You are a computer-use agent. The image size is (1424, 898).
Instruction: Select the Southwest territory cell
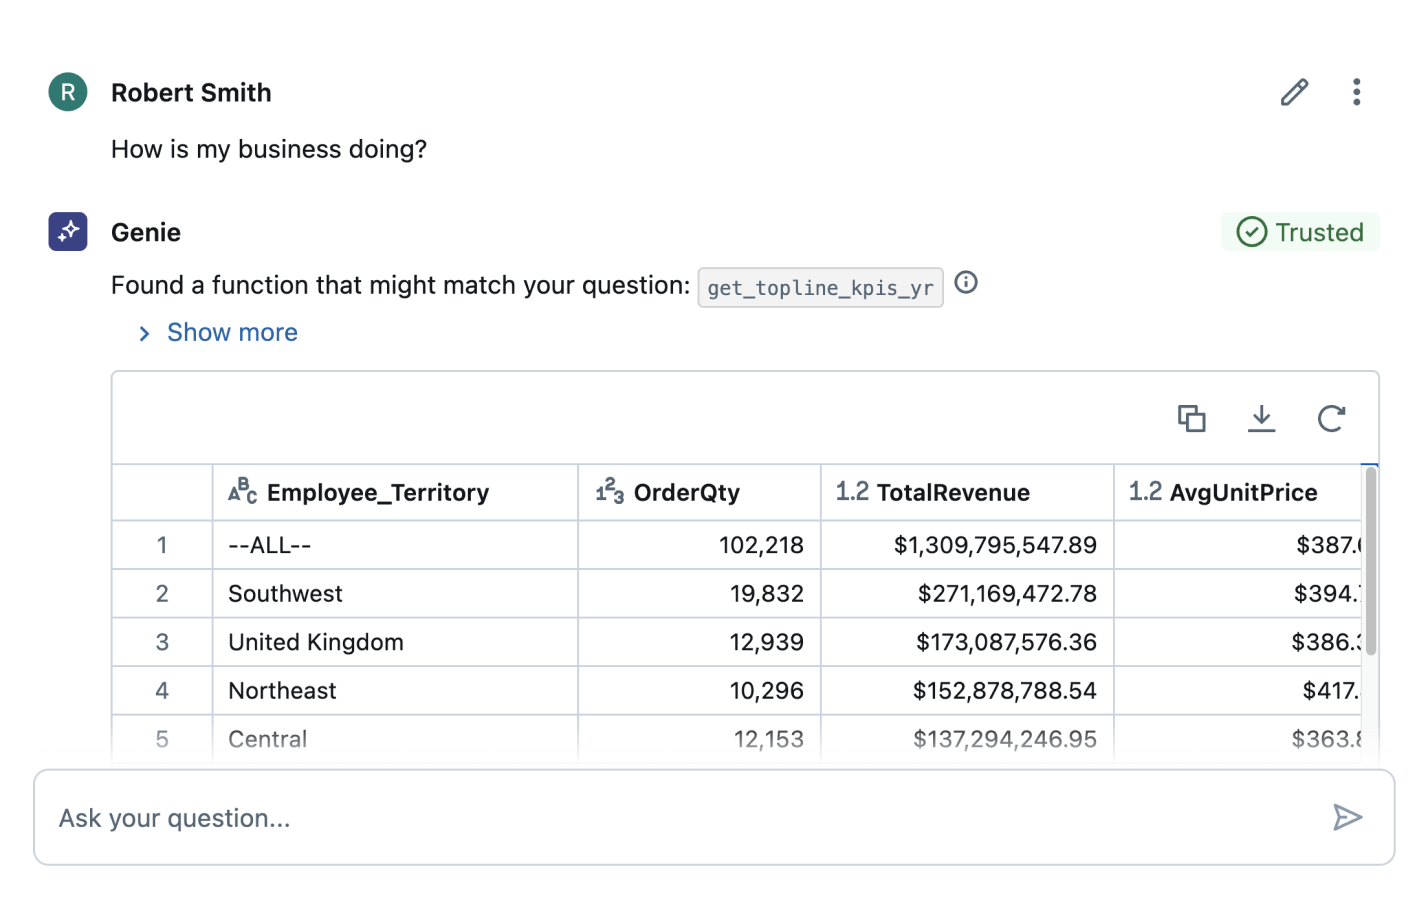[x=286, y=594]
